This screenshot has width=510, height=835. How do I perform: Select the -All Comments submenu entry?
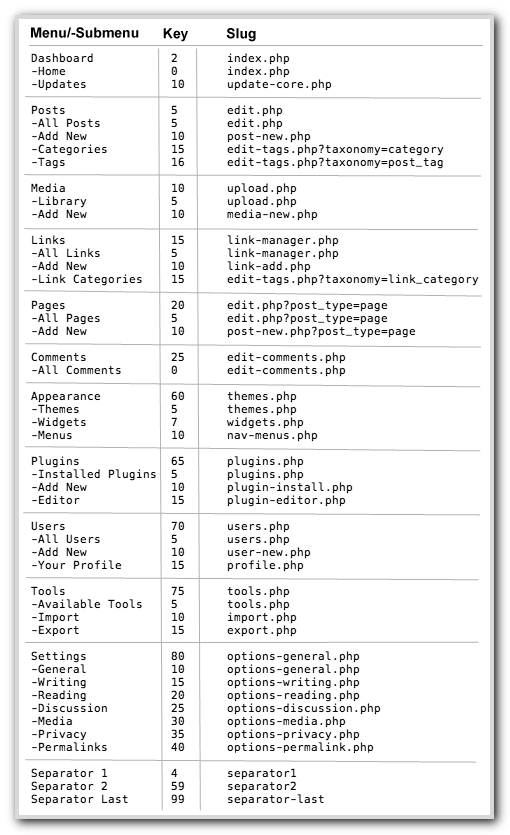pos(76,370)
